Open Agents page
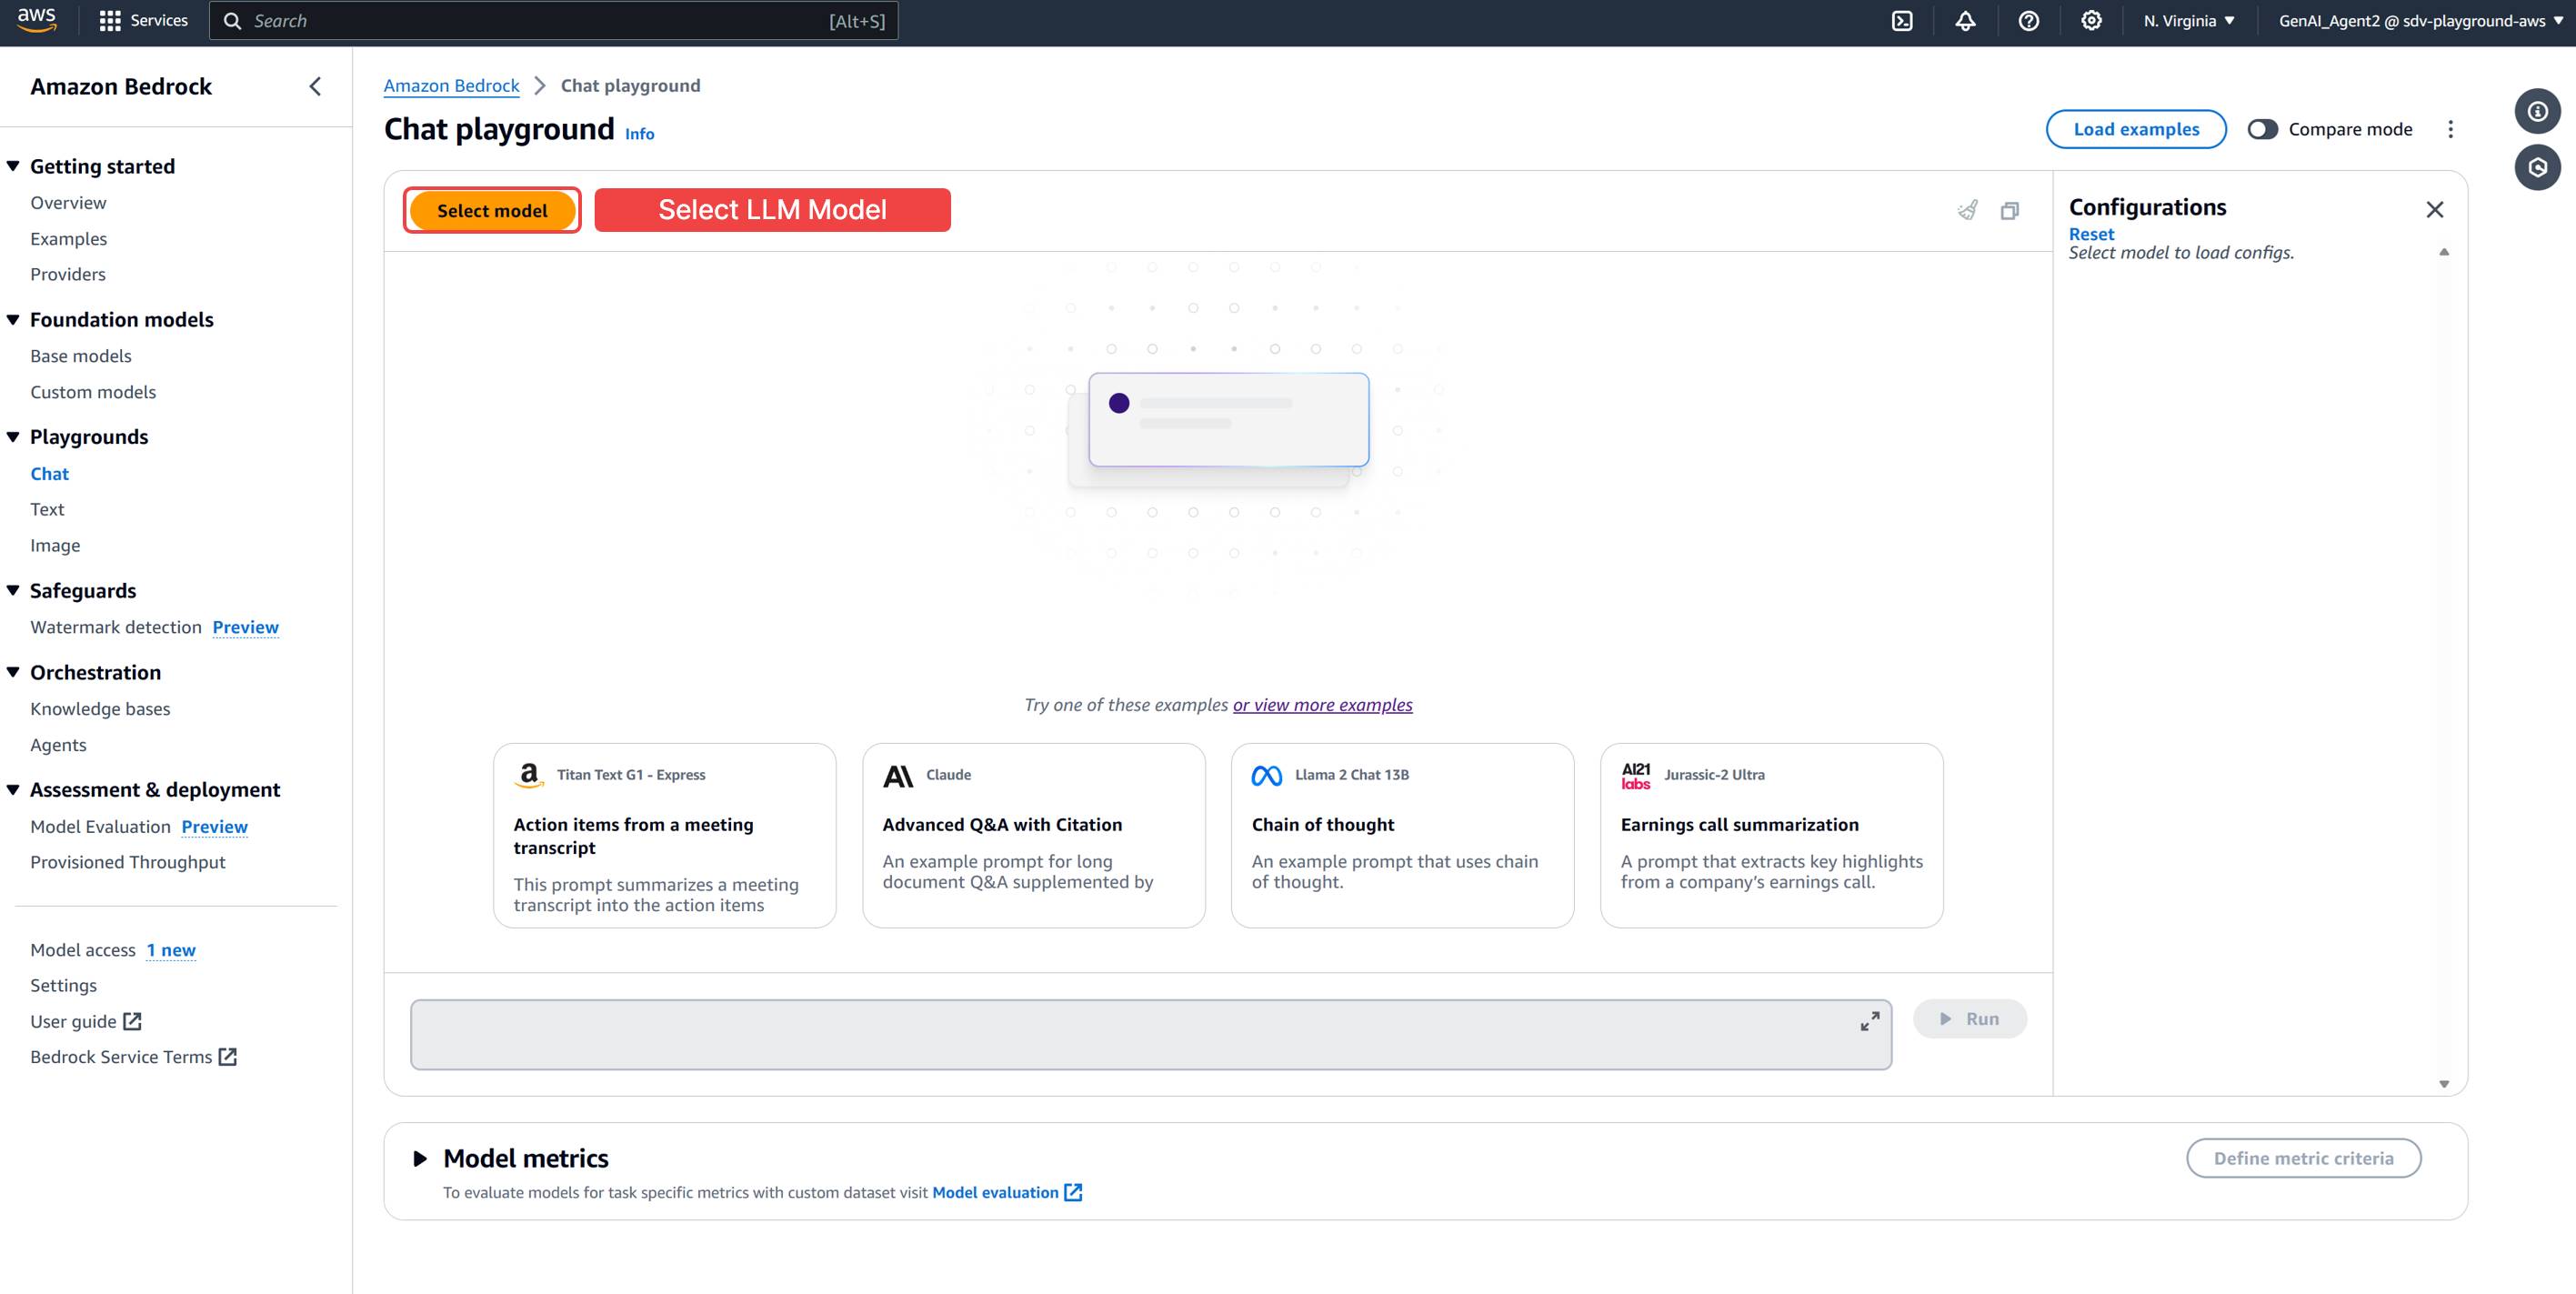2576x1294 pixels. click(58, 745)
